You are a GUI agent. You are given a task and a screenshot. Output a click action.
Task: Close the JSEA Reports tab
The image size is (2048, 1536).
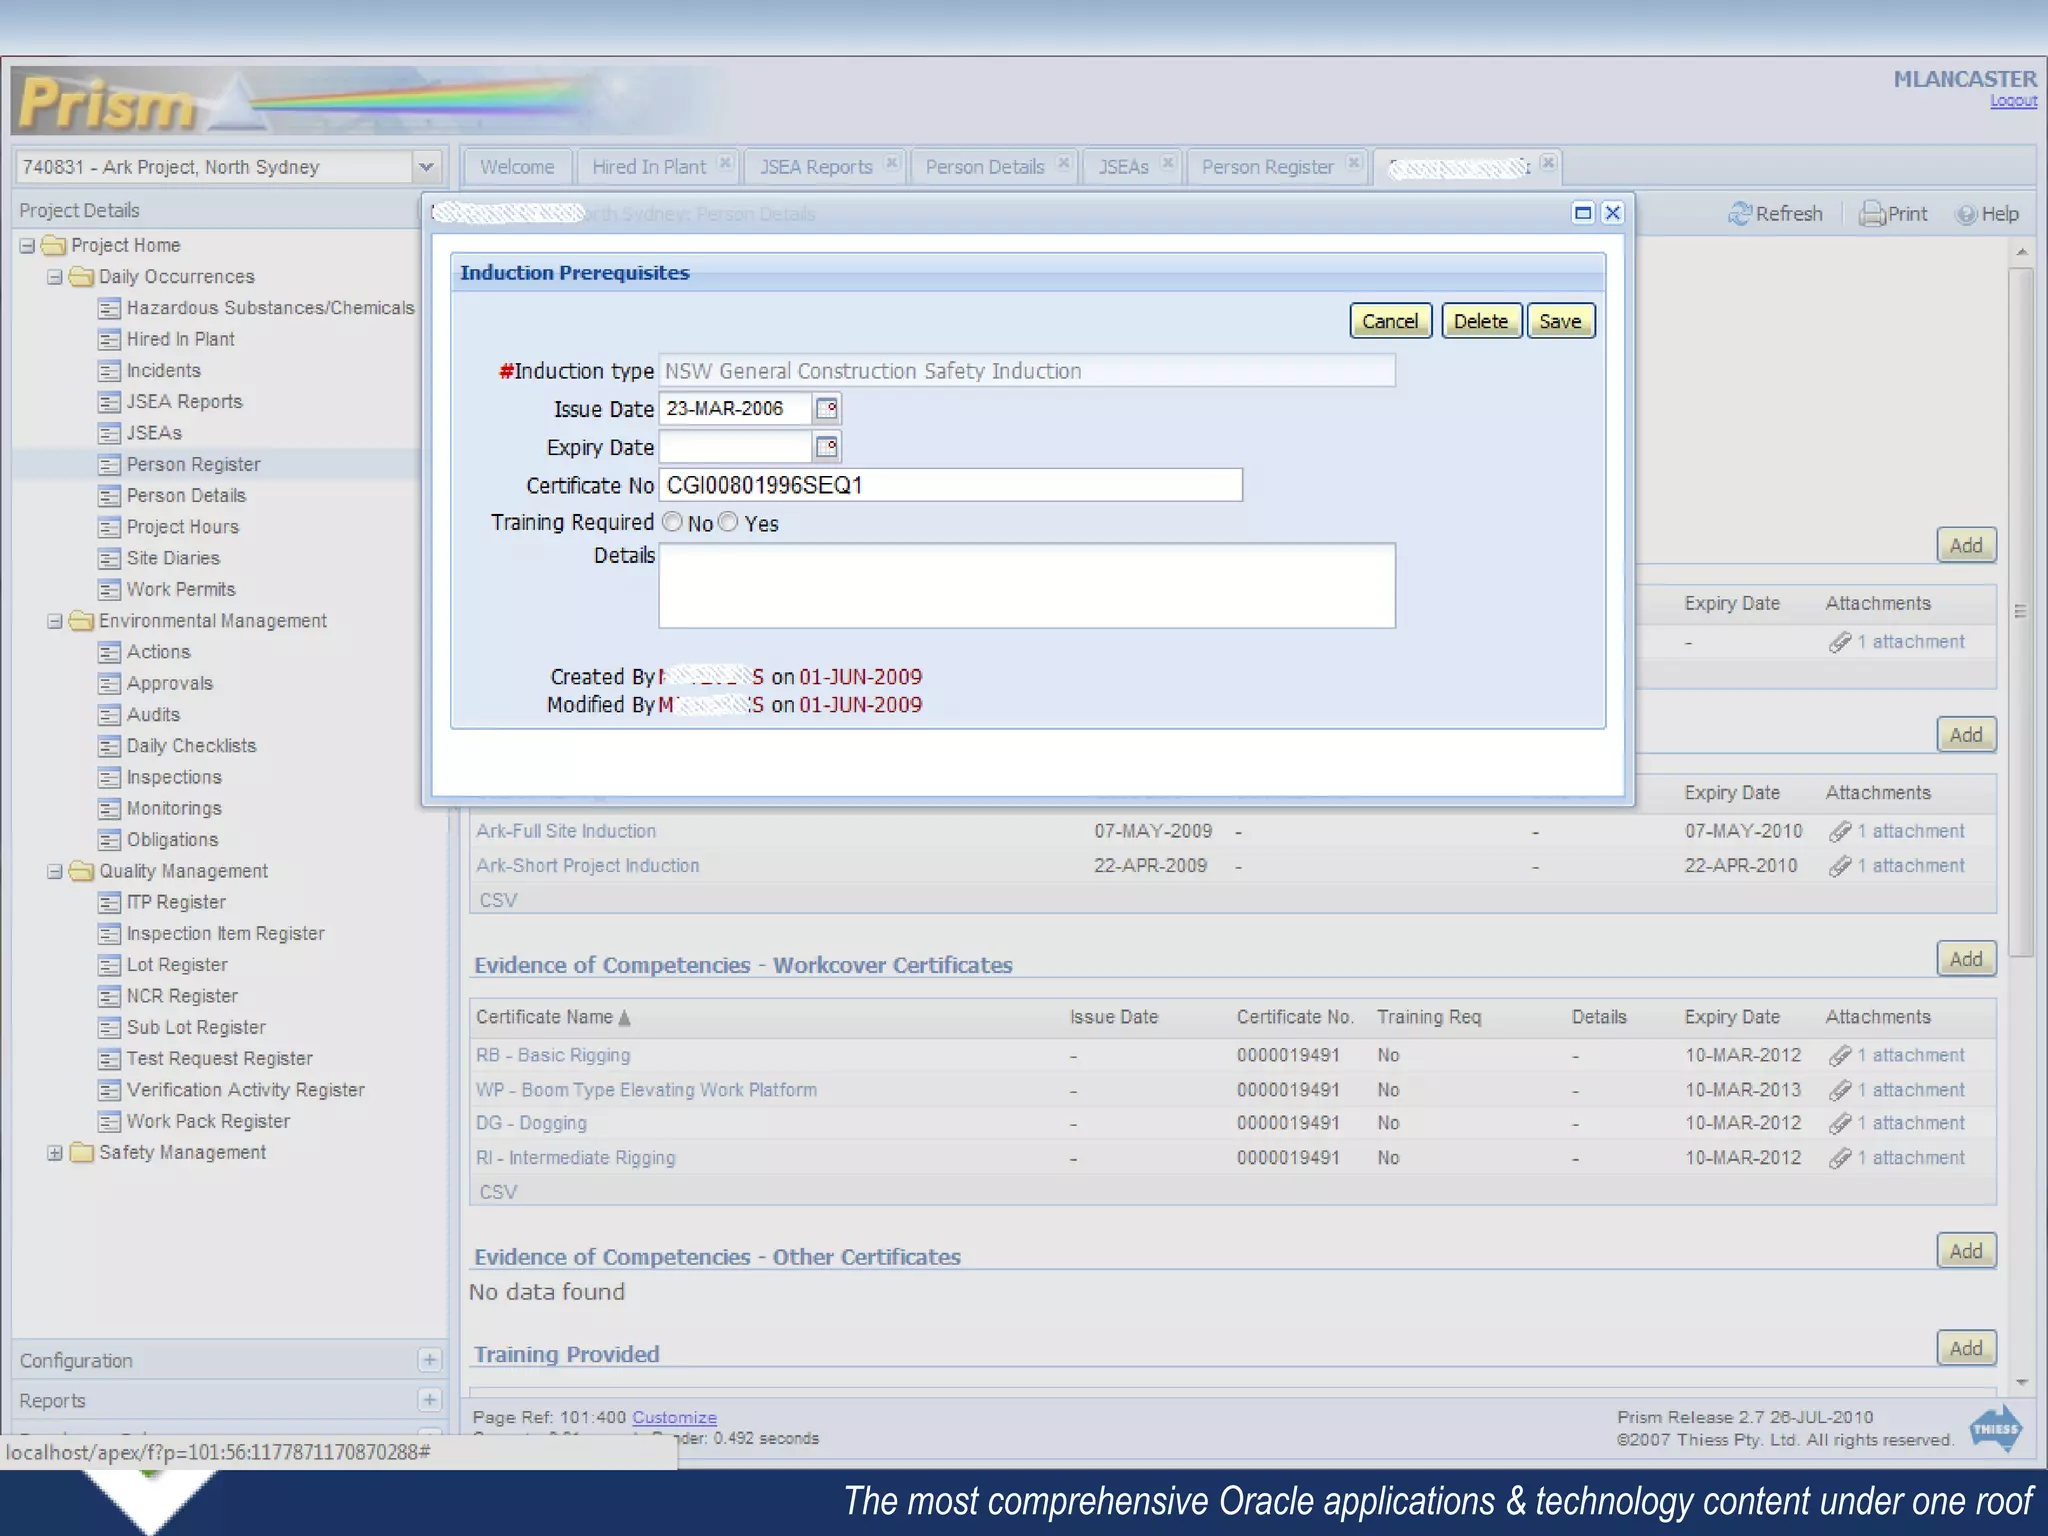[x=892, y=163]
